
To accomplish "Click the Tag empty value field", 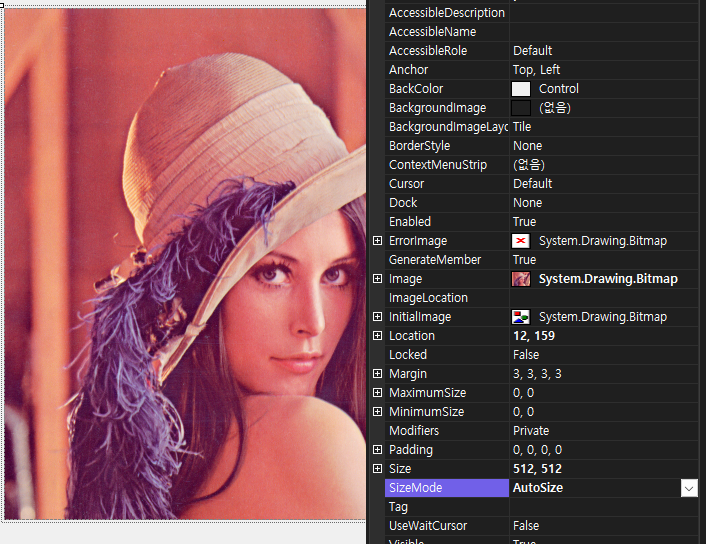I will pos(604,507).
